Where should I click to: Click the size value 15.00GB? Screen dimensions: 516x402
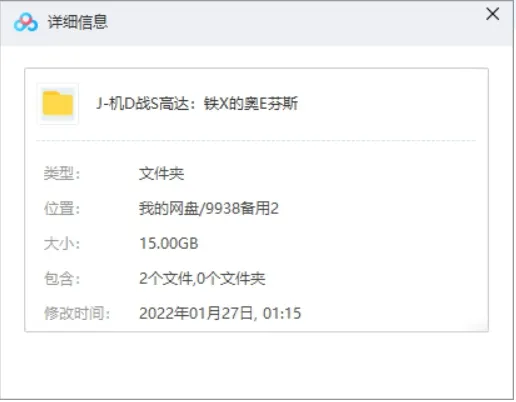click(x=169, y=244)
